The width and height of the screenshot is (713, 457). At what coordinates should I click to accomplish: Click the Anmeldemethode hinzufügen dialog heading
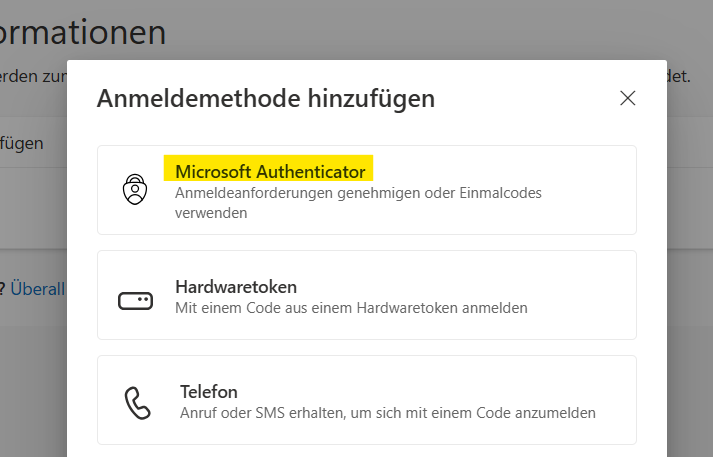(265, 98)
